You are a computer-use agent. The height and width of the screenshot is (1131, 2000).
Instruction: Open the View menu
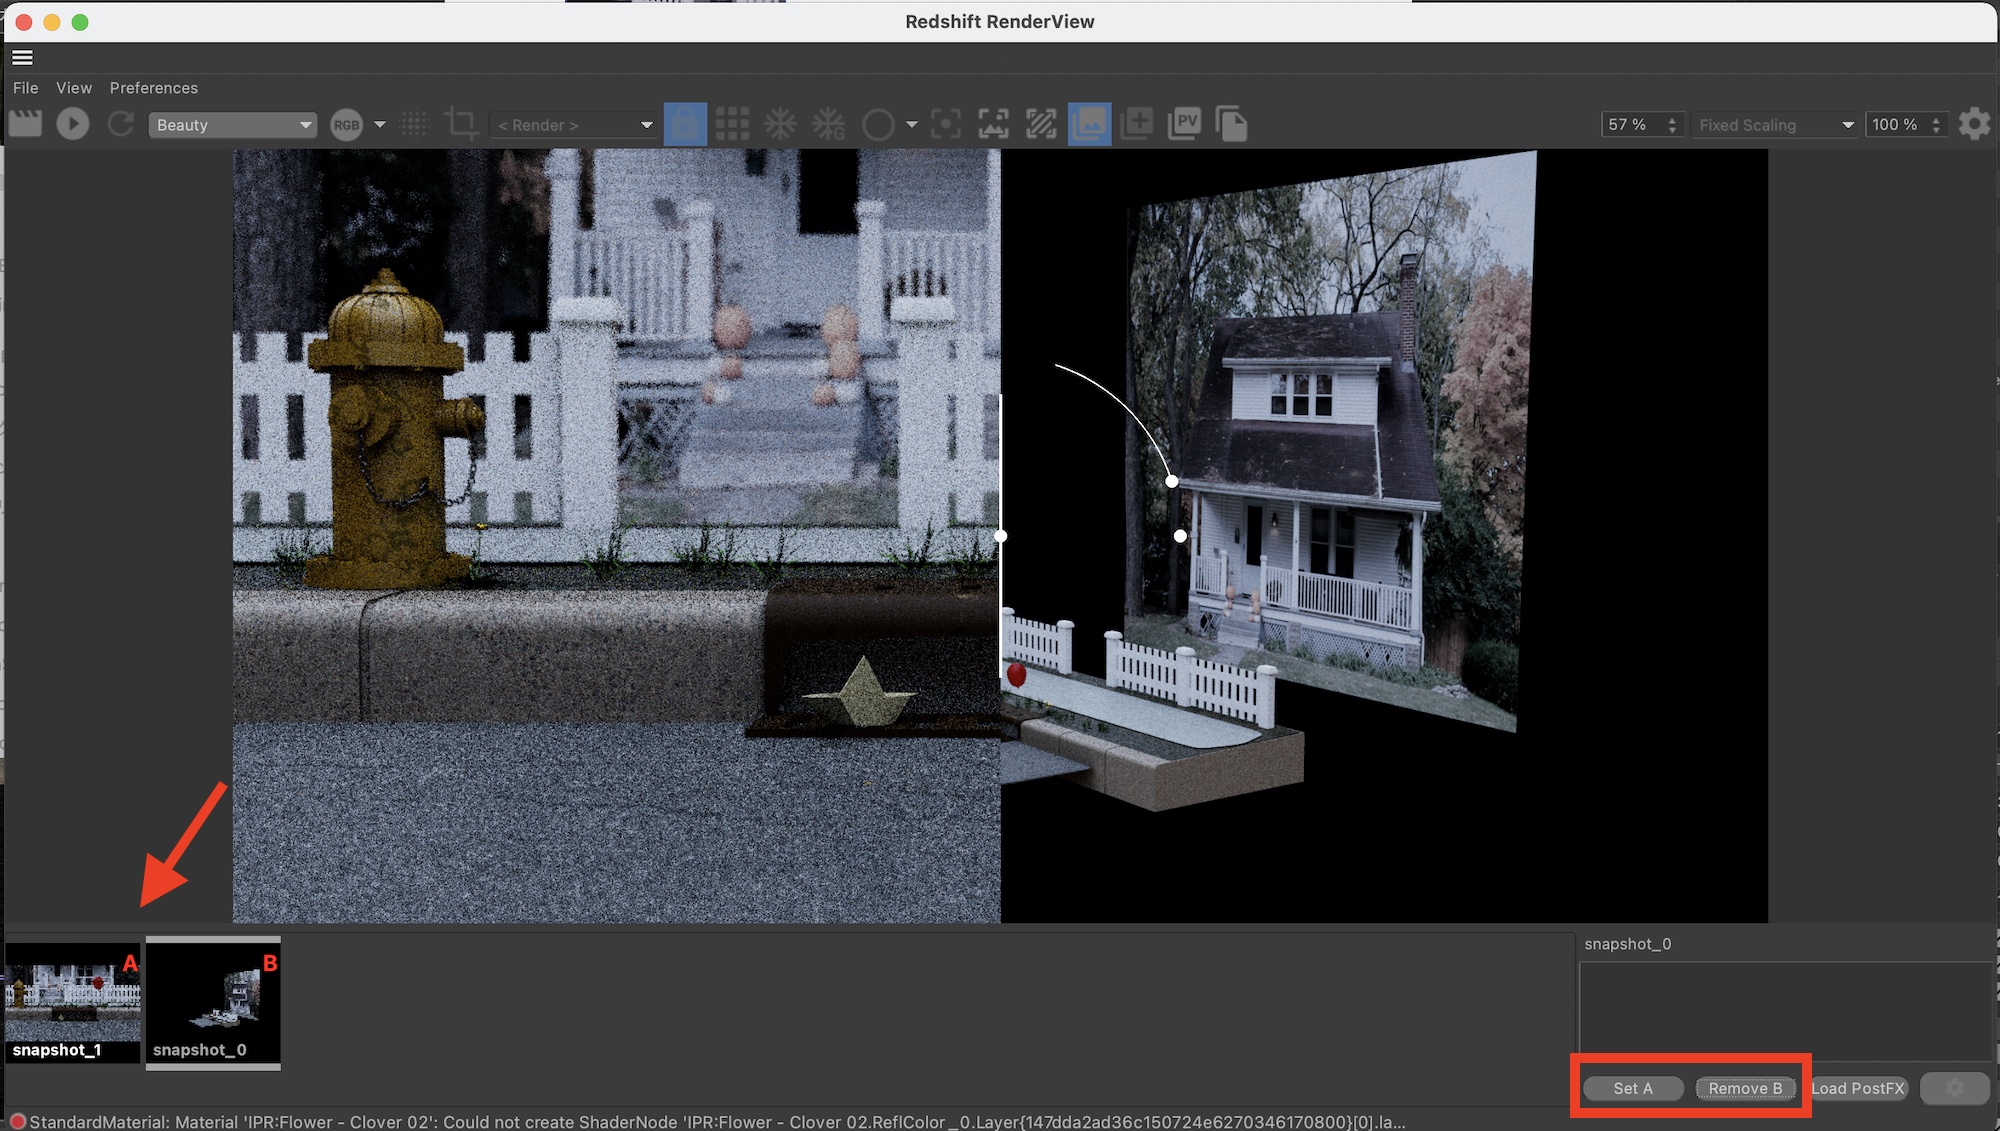74,88
